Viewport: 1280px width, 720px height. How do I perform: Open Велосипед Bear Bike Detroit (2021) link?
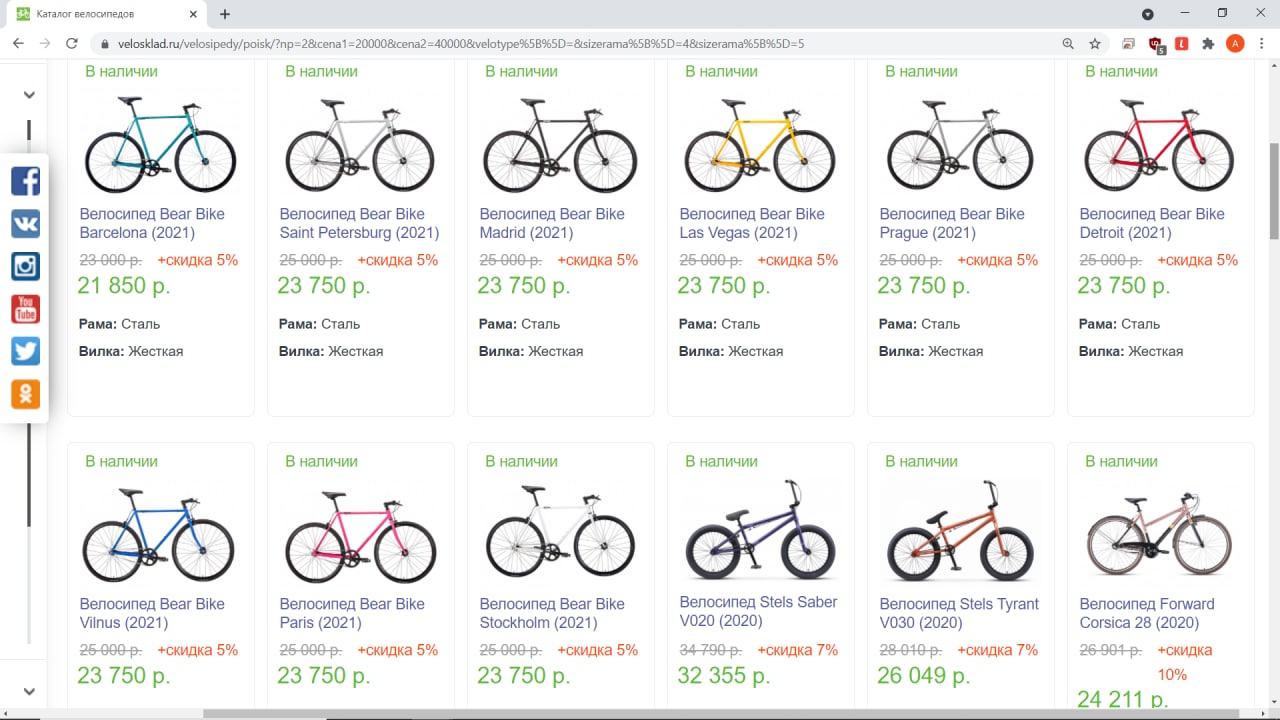[1152, 223]
